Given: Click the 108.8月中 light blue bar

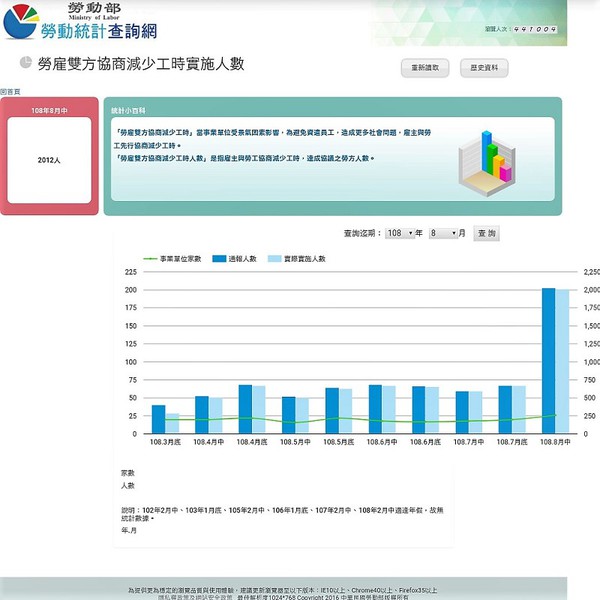Looking at the screenshot, I should 562,360.
